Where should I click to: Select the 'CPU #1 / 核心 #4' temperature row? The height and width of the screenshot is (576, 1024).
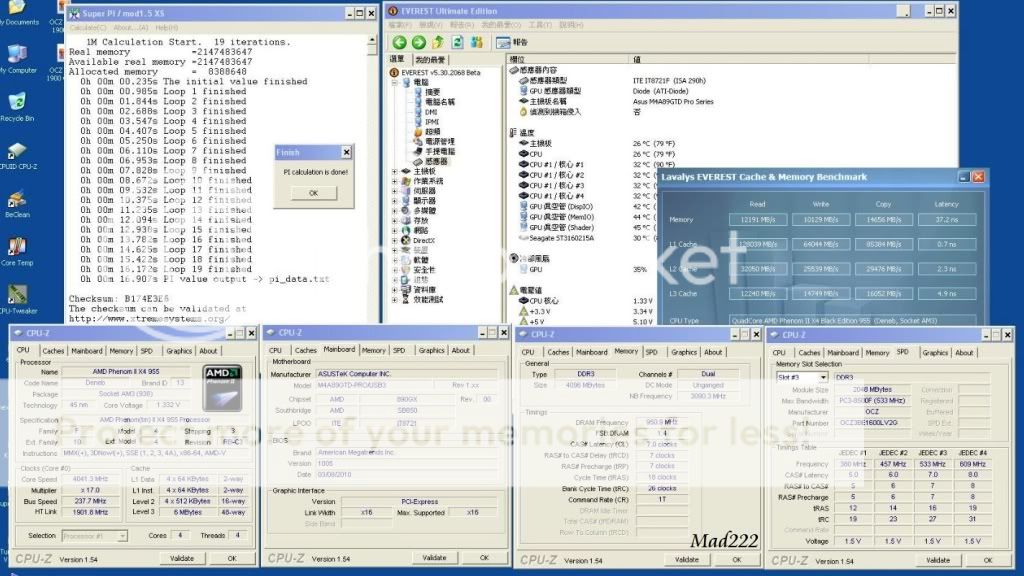(556, 196)
